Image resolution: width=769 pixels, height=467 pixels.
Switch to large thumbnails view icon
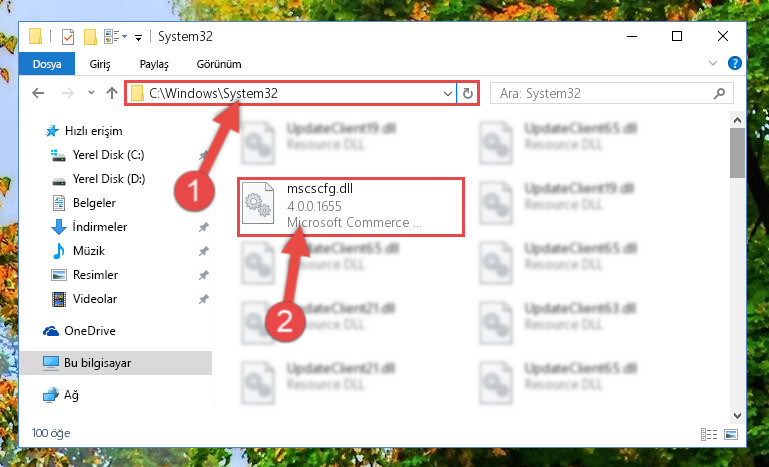[x=731, y=434]
